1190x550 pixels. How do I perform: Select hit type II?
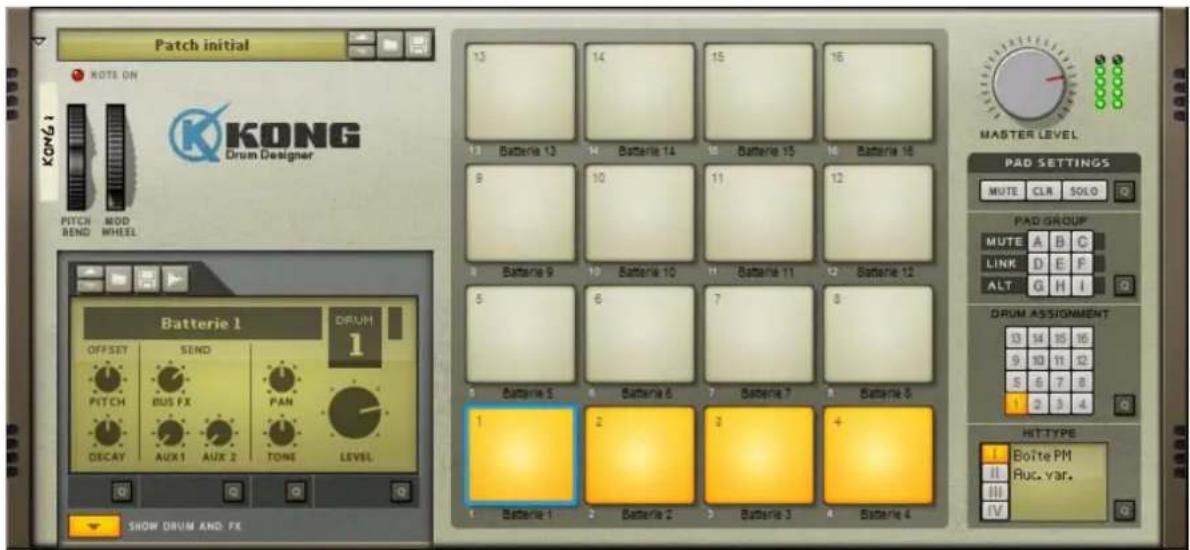[x=994, y=472]
